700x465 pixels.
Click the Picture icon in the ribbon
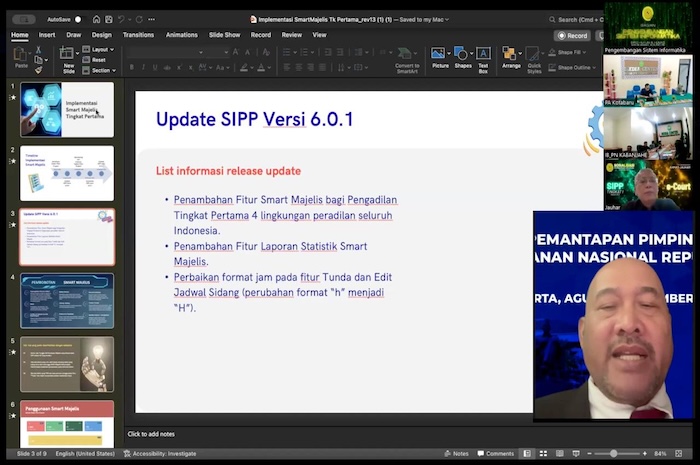(439, 58)
